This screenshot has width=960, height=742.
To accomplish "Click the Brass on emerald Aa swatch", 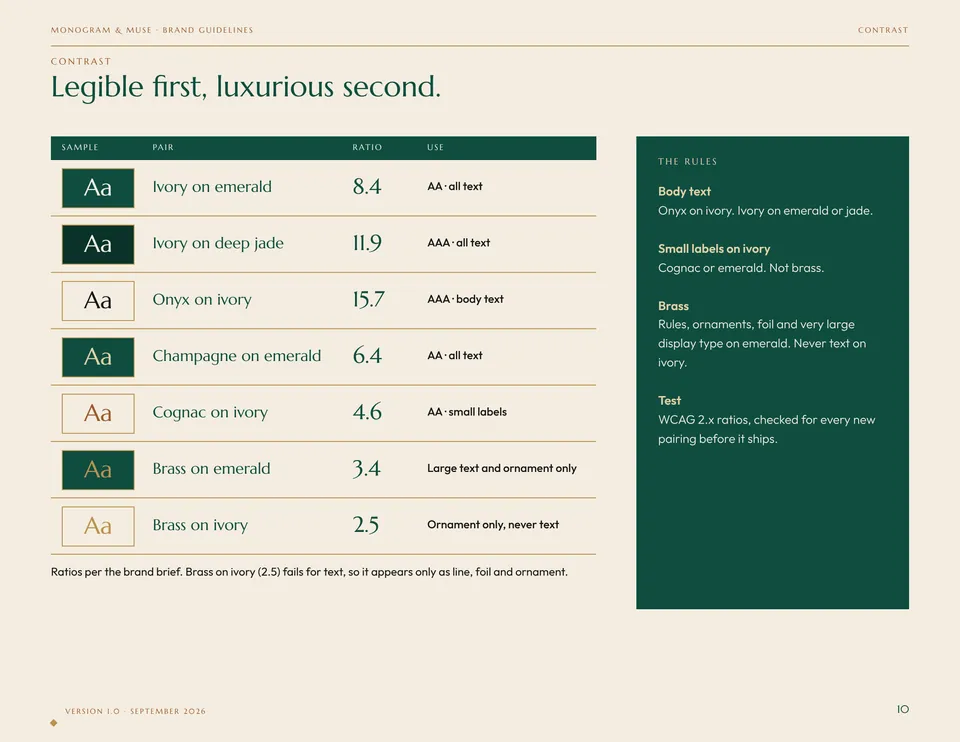I will point(98,470).
